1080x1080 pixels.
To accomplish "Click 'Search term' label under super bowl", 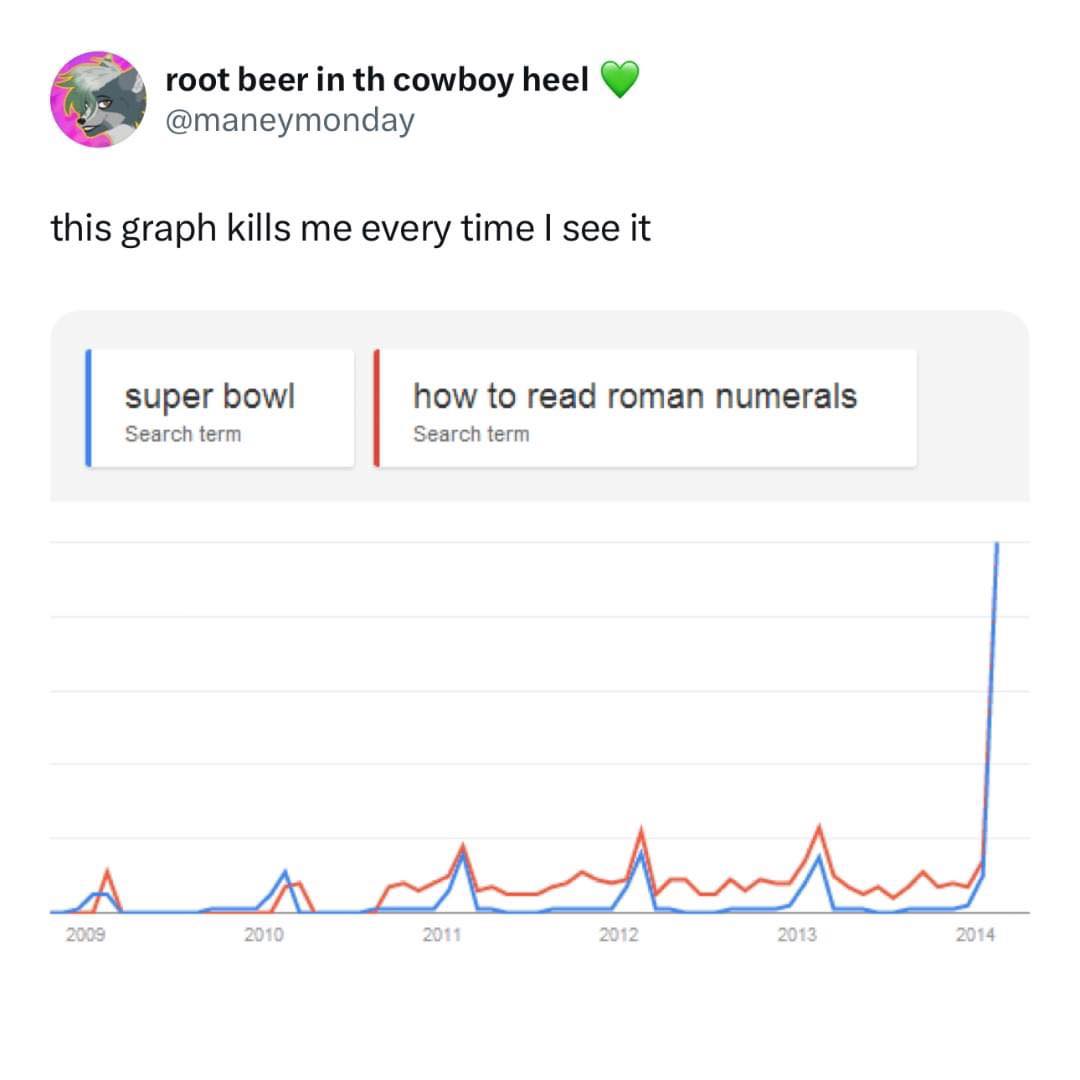I will click(183, 434).
